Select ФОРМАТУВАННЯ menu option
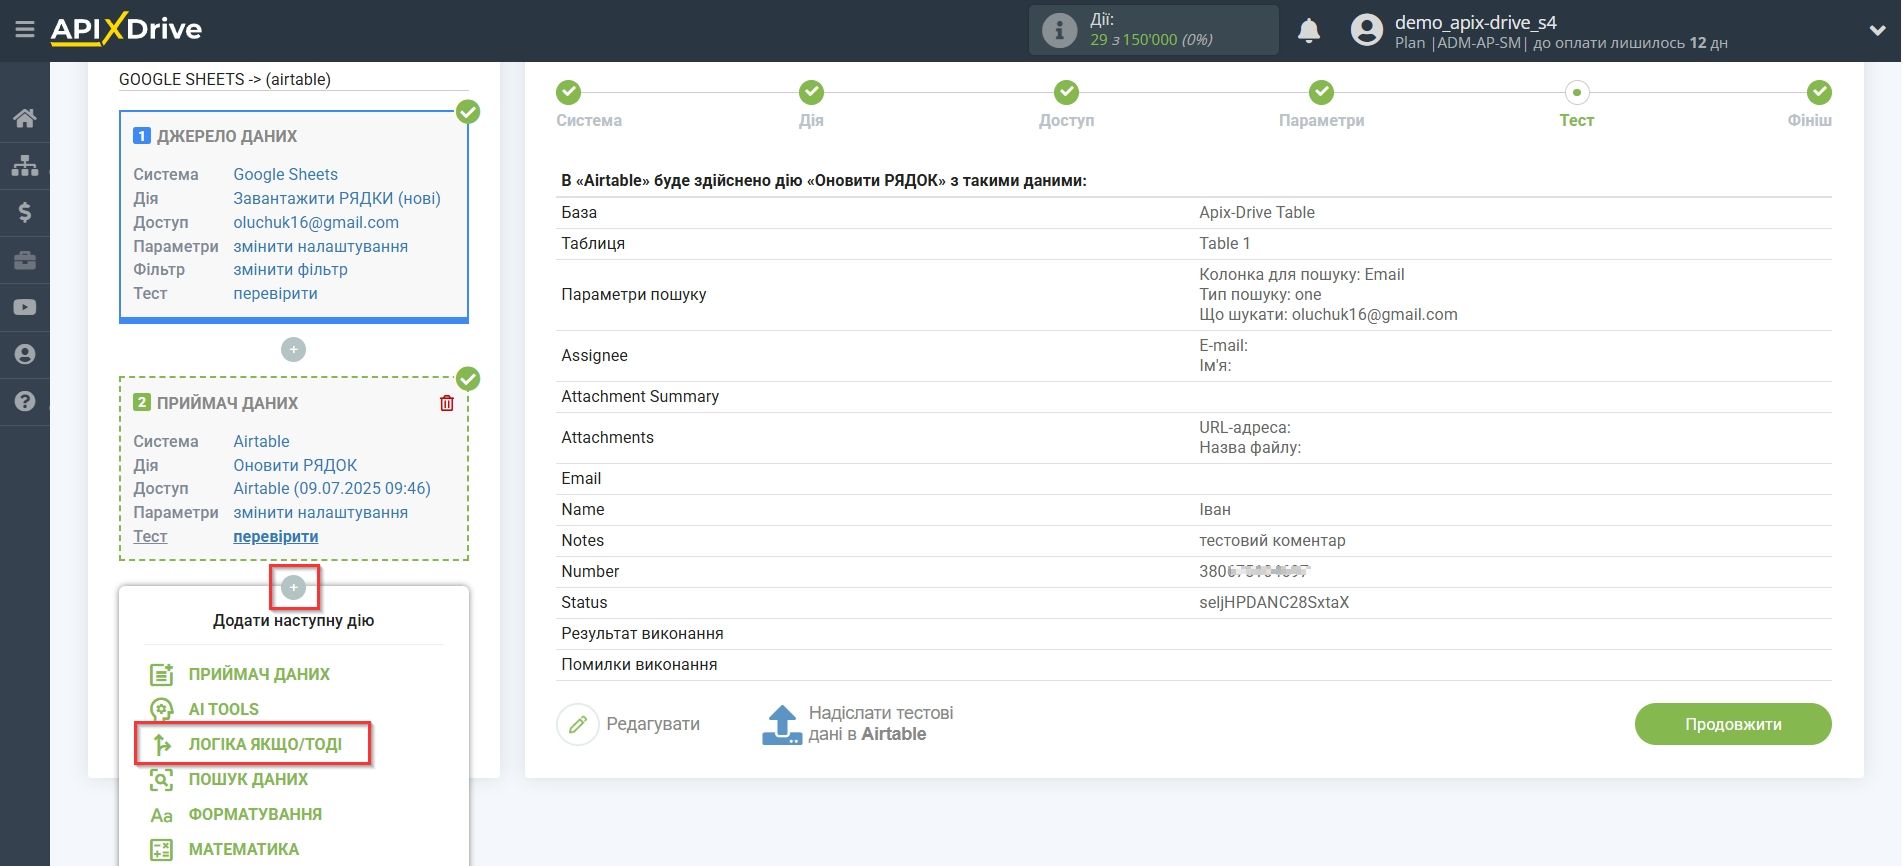 255,815
